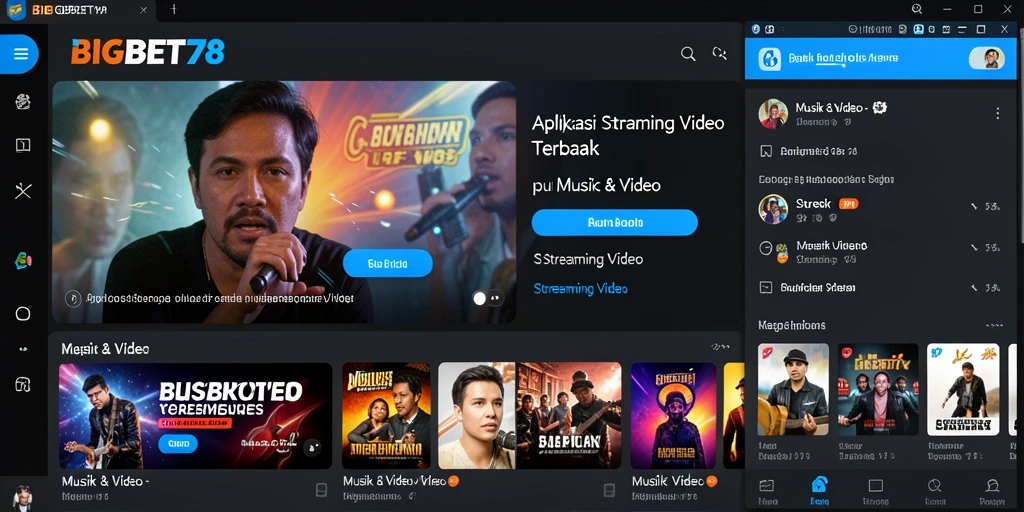Click the highlighted blue icon in panel title bar
The height and width of the screenshot is (512, 1024).
pos(919,29)
